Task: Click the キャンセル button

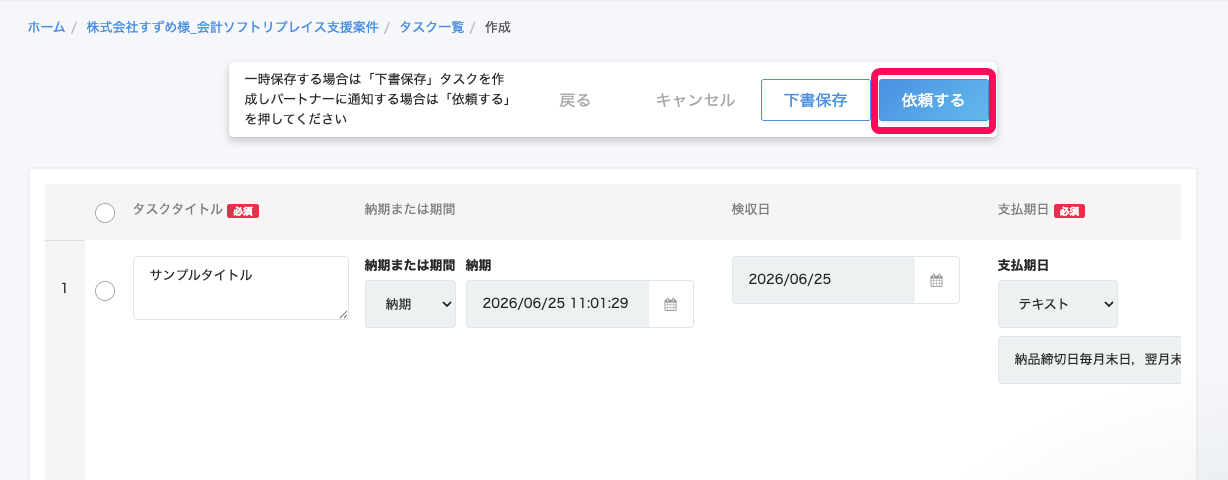Action: click(x=695, y=100)
